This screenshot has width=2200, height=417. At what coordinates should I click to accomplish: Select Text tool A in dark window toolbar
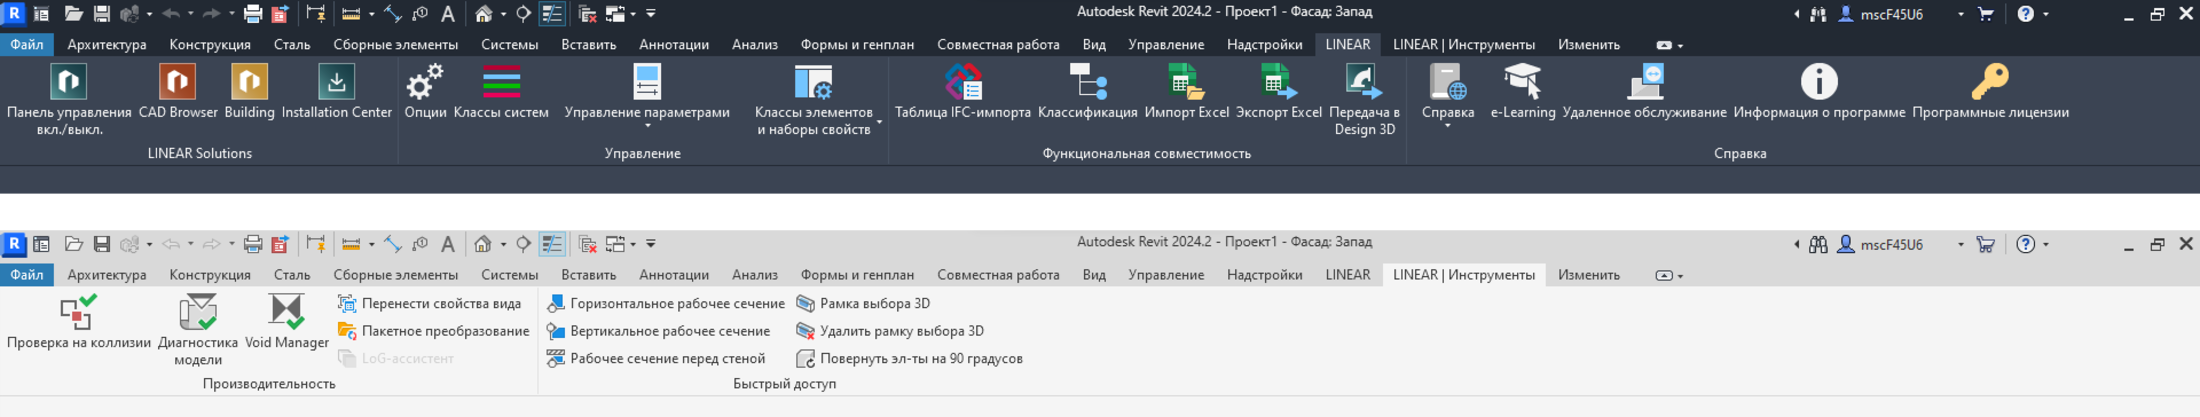pos(448,14)
